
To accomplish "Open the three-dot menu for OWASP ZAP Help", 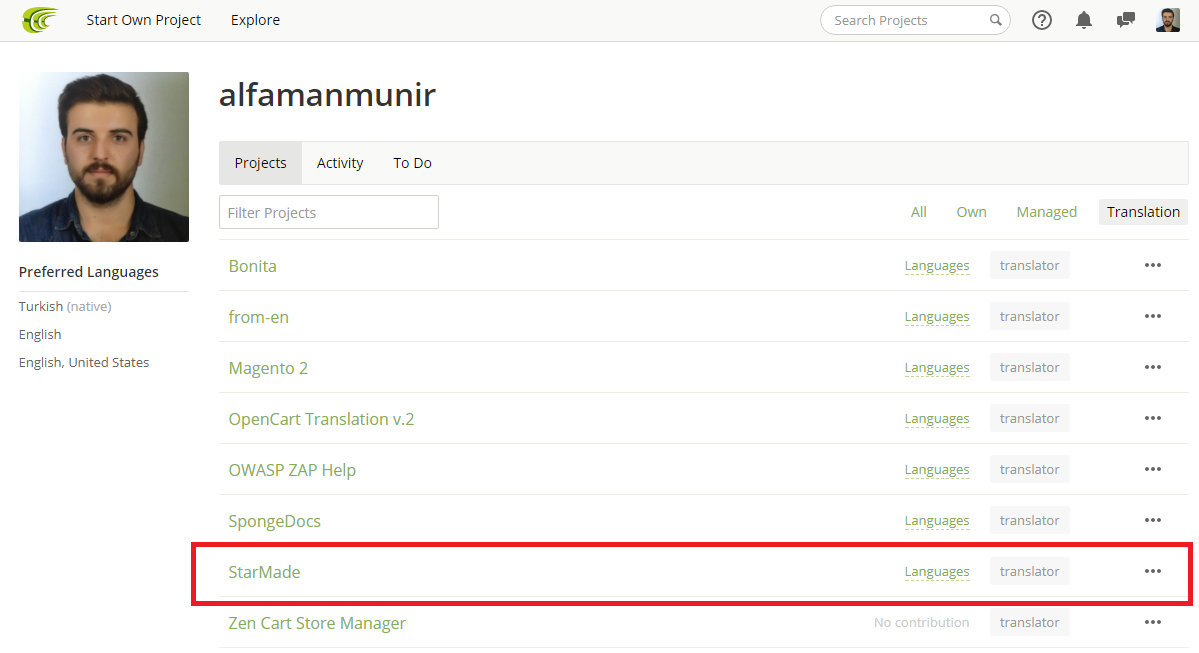I will (1152, 469).
